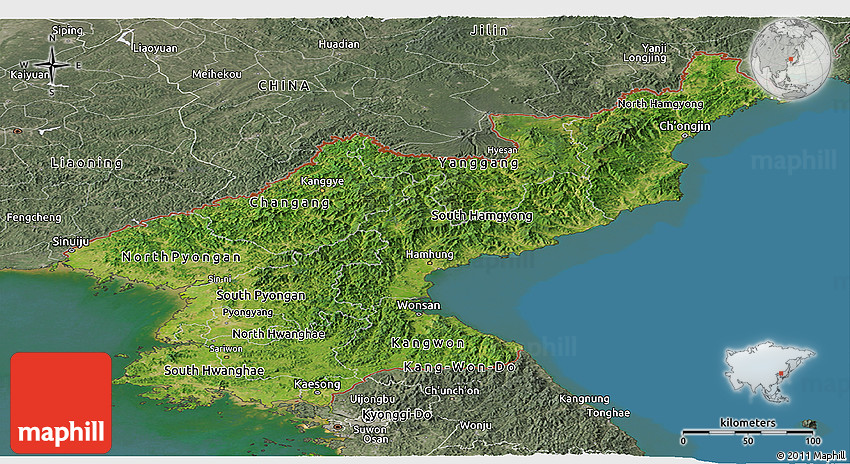
Task: Click the CHINA country label
Action: [284, 86]
